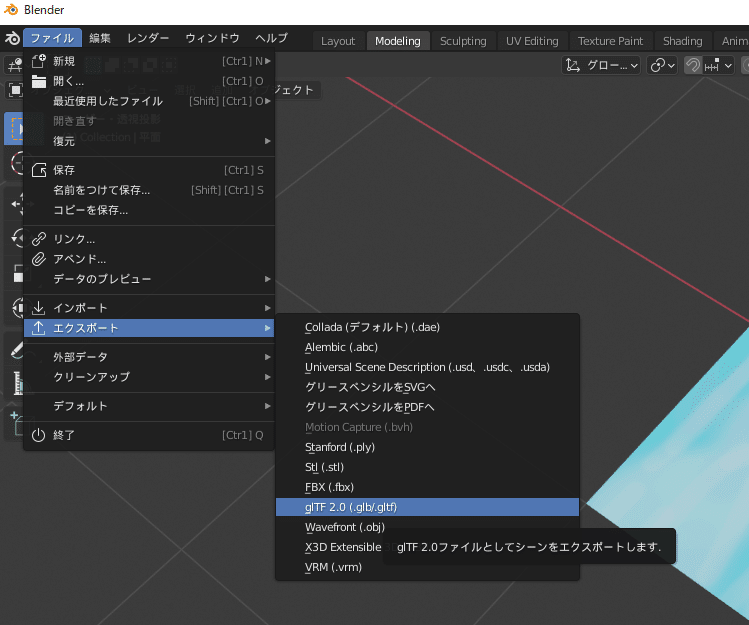Open the グロー transform orientation dropdown

pos(601,65)
